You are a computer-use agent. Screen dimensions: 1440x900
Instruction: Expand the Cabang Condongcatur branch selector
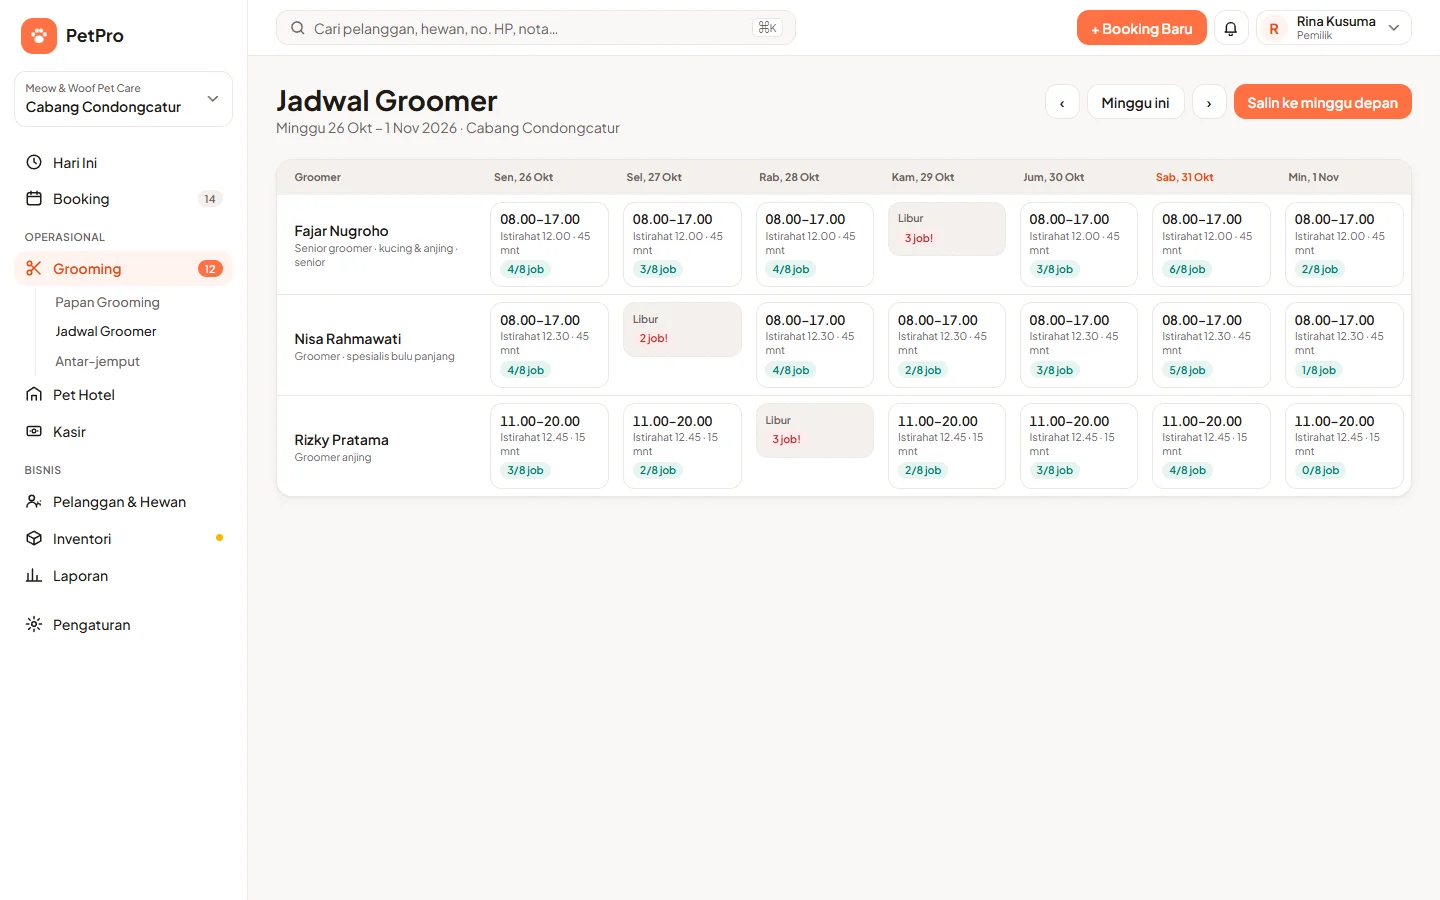(x=124, y=99)
